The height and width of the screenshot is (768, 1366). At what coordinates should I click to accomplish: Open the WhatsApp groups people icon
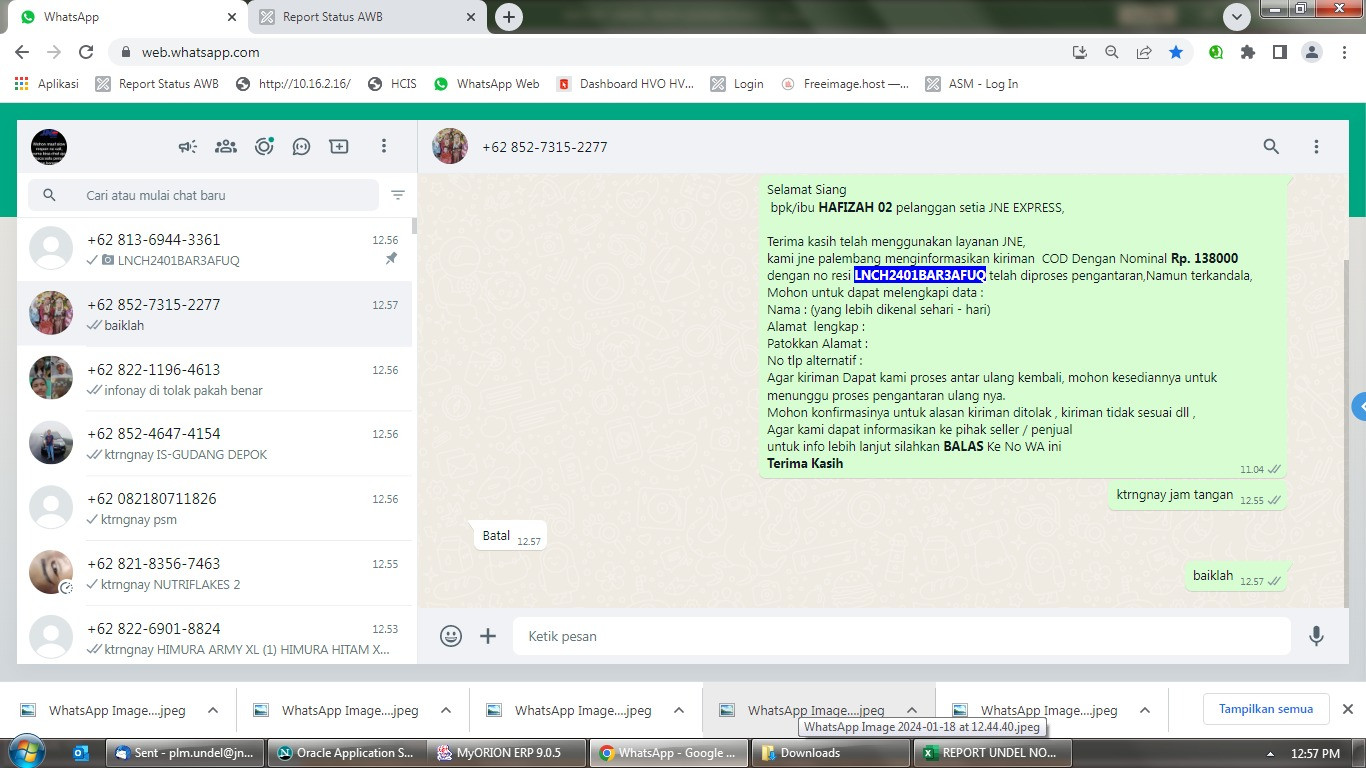(x=226, y=147)
